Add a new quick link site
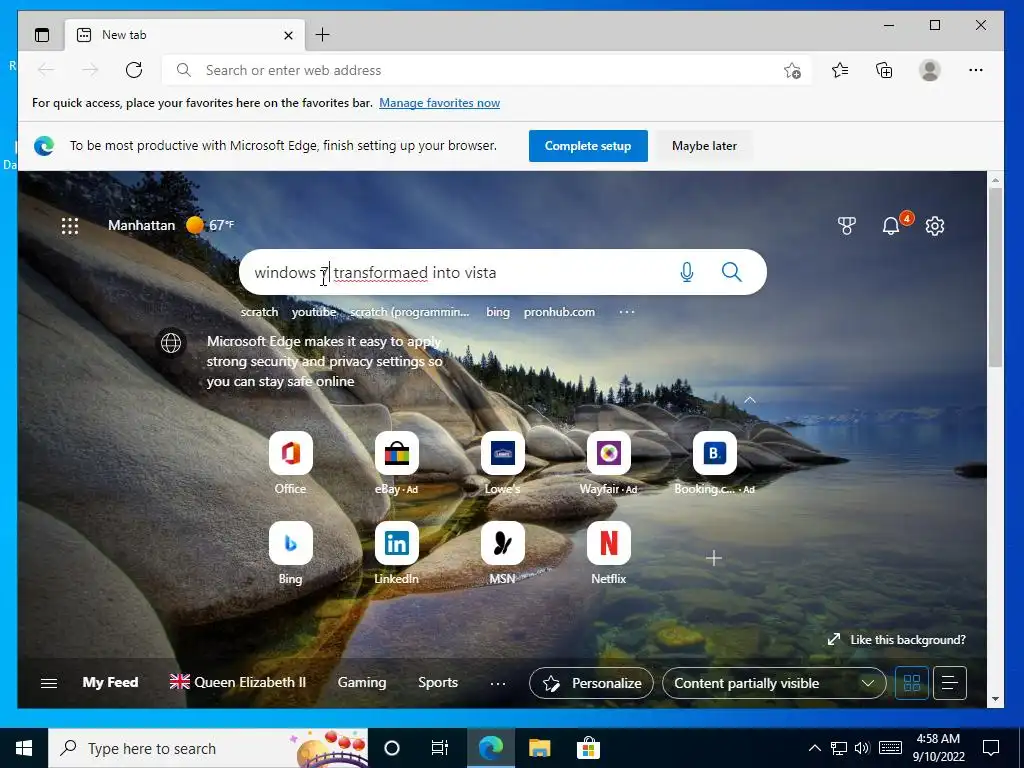The image size is (1024, 768). click(714, 558)
